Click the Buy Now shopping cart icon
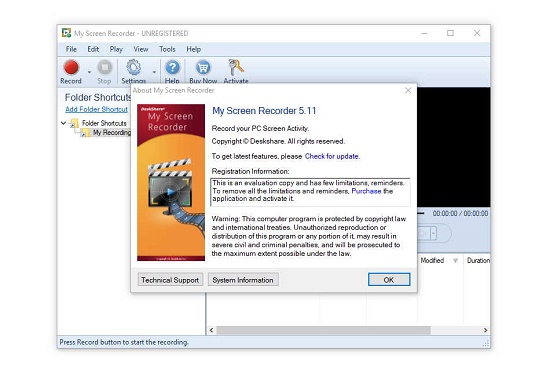The width and height of the screenshot is (550, 374). click(x=203, y=67)
